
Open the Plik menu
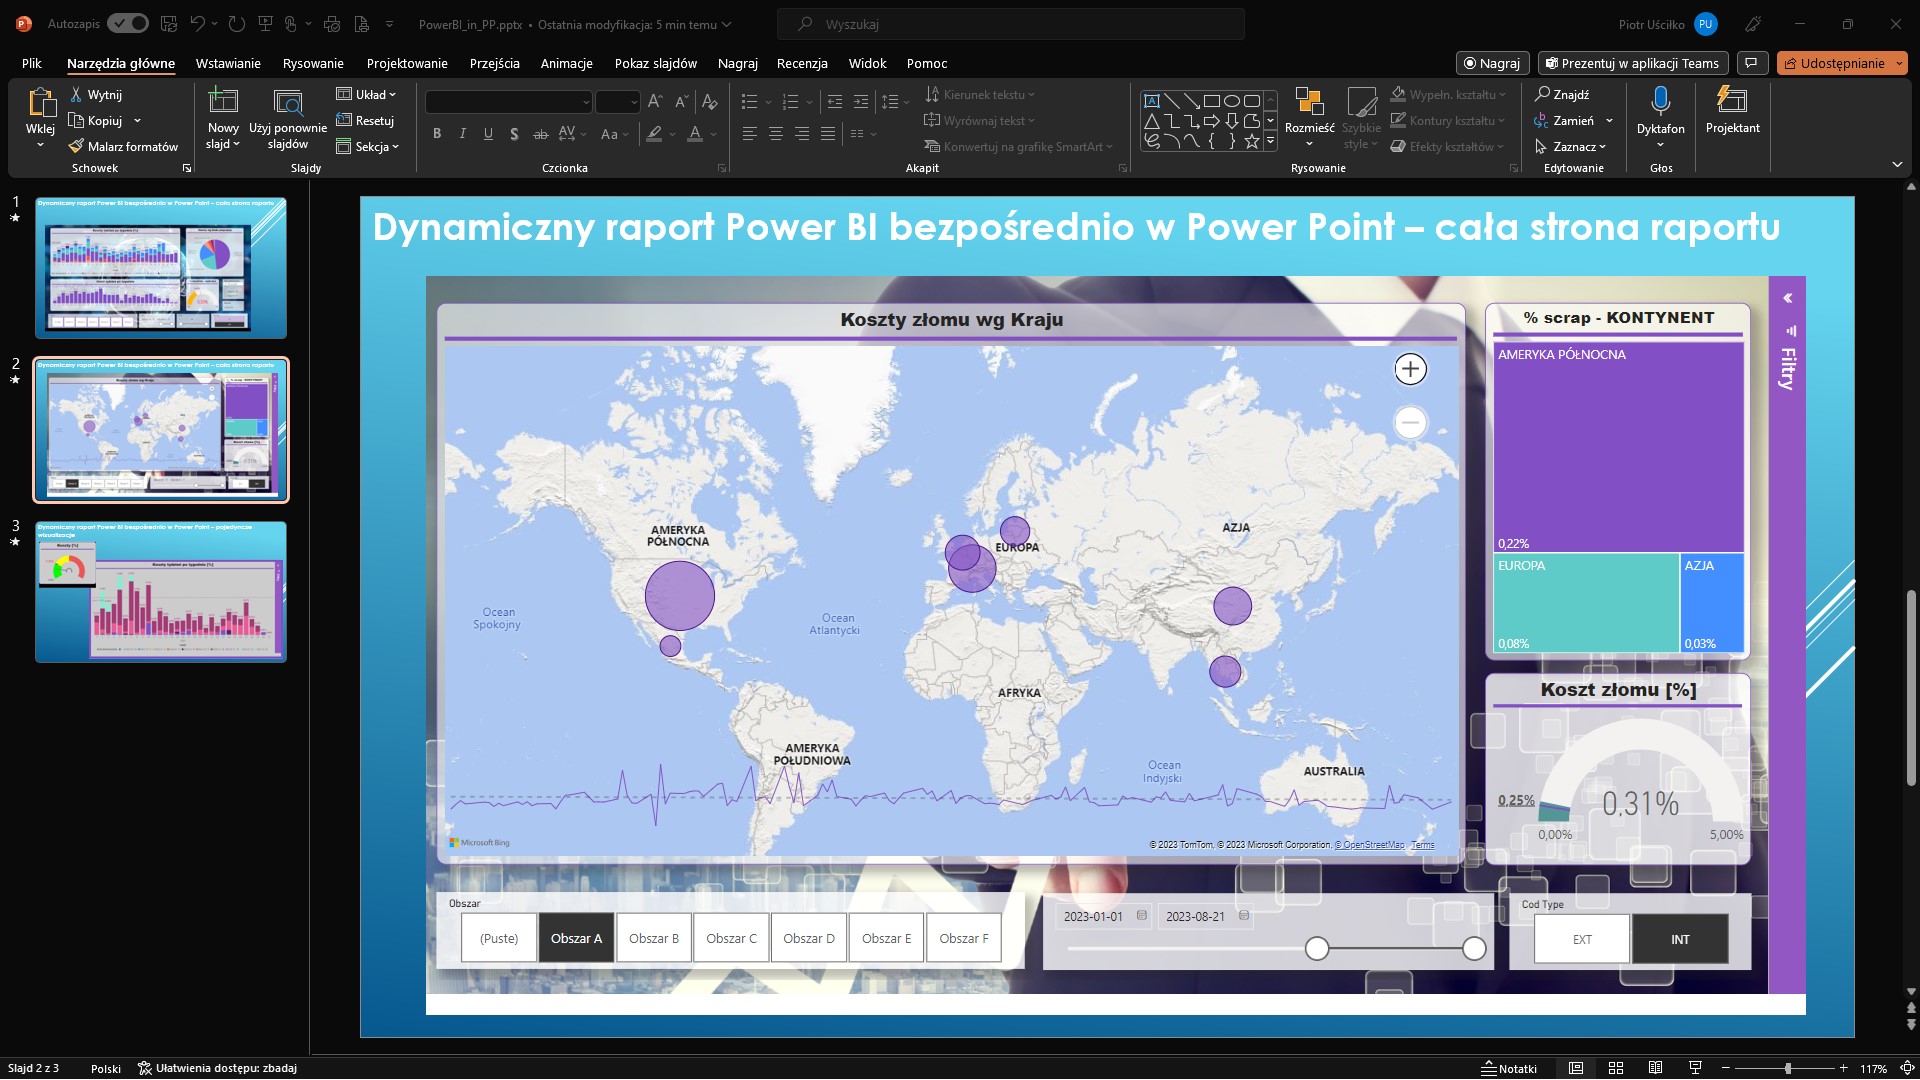pyautogui.click(x=32, y=63)
